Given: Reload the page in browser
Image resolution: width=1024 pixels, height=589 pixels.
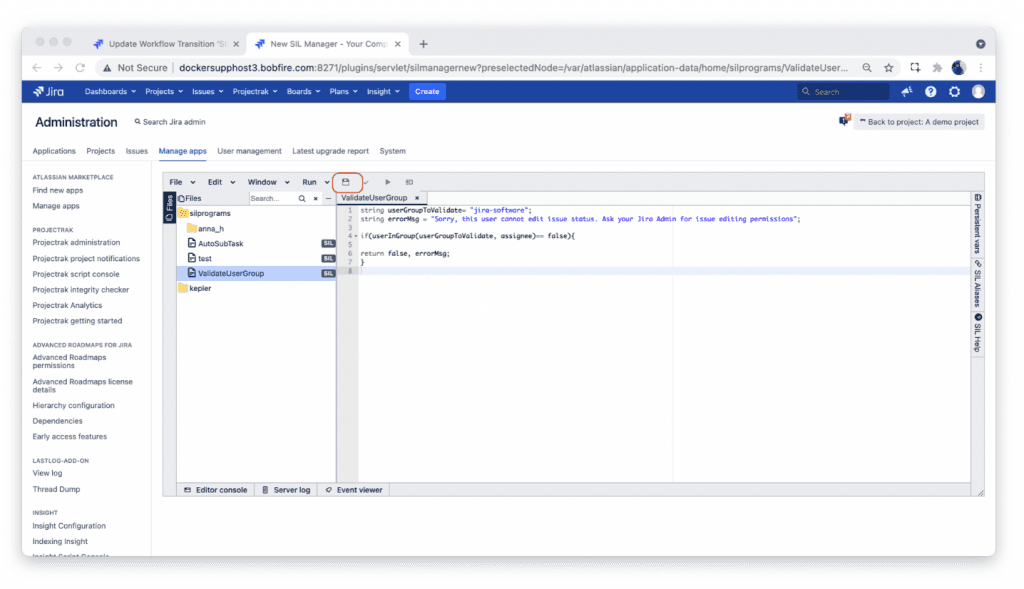Looking at the screenshot, I should (80, 67).
